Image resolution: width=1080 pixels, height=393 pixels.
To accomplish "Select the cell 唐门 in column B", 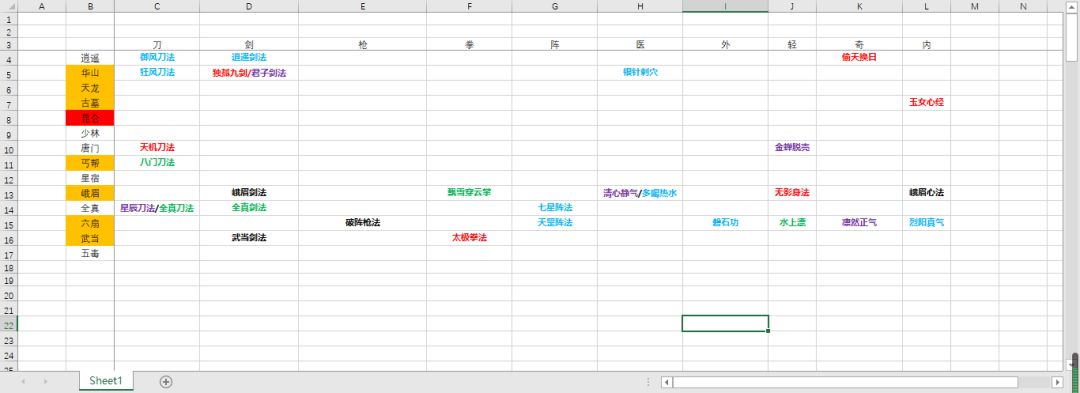I will (90, 149).
